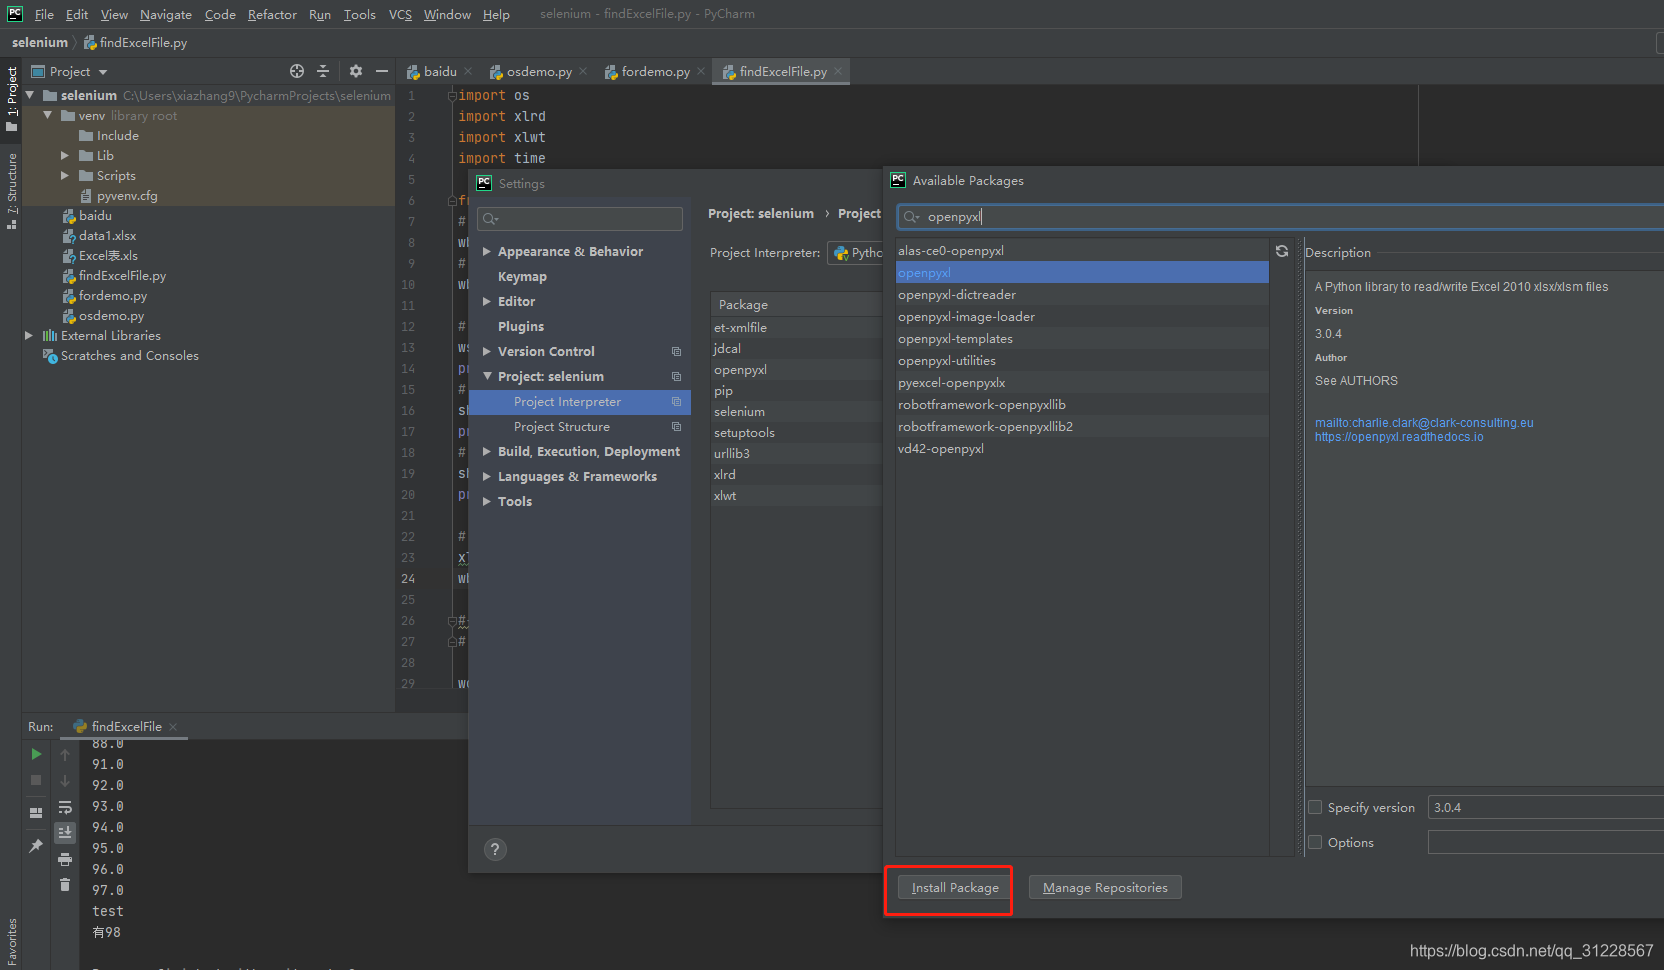Viewport: 1664px width, 970px height.
Task: Select pyexcel-openpyxlx in package list
Action: (1082, 383)
